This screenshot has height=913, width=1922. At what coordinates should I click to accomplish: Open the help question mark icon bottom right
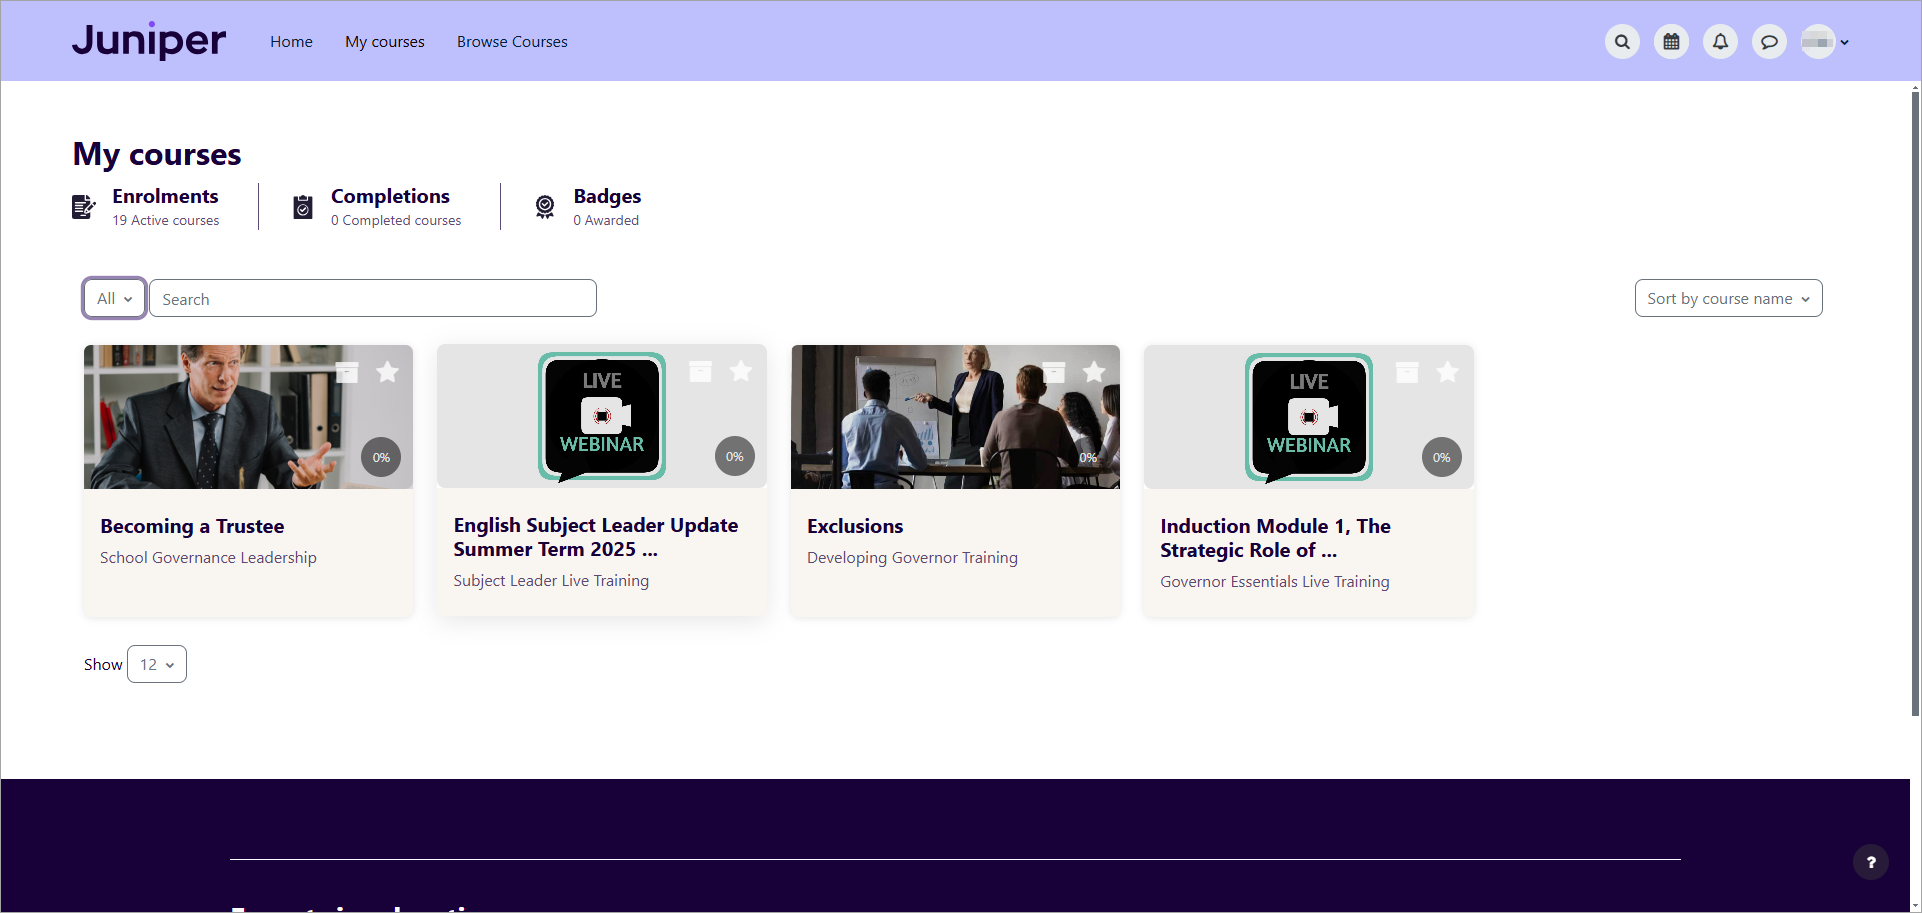tap(1871, 861)
